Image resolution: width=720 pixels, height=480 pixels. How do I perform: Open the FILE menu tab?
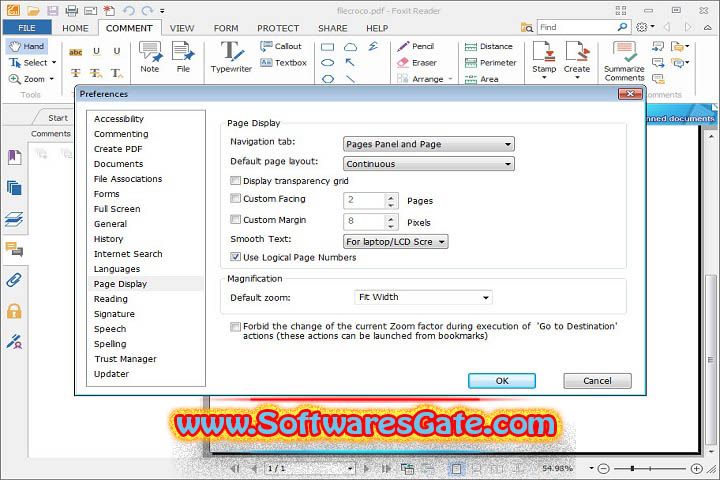pos(27,28)
